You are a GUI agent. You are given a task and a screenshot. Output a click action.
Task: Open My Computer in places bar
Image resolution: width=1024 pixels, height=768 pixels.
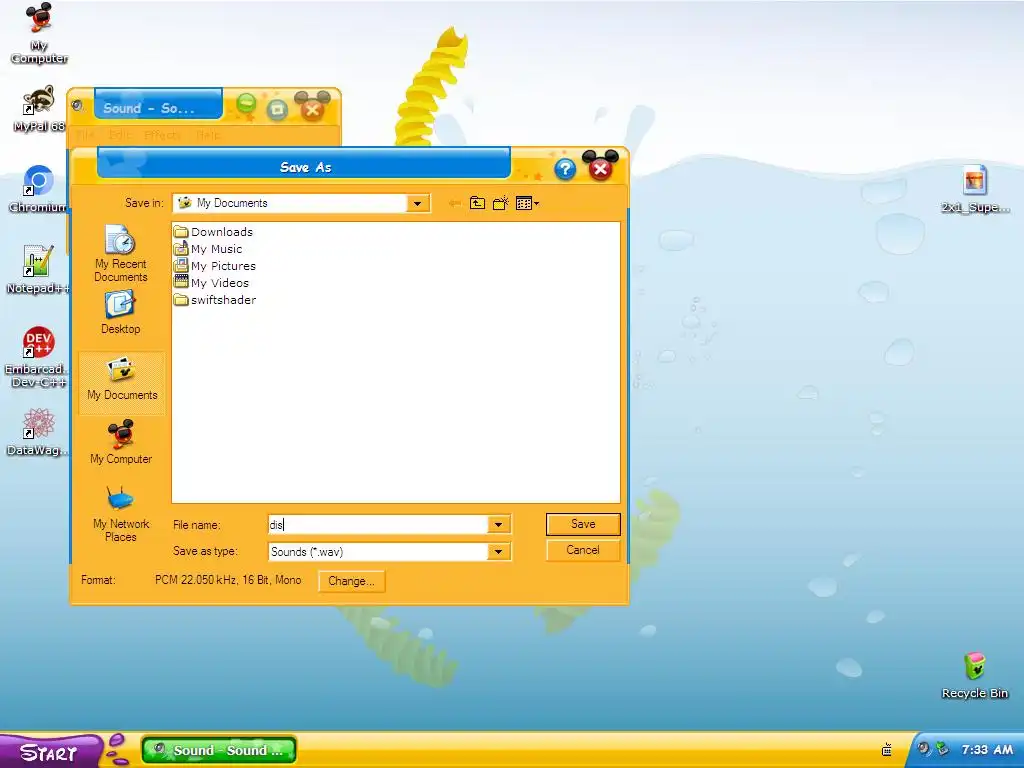pyautogui.click(x=121, y=443)
